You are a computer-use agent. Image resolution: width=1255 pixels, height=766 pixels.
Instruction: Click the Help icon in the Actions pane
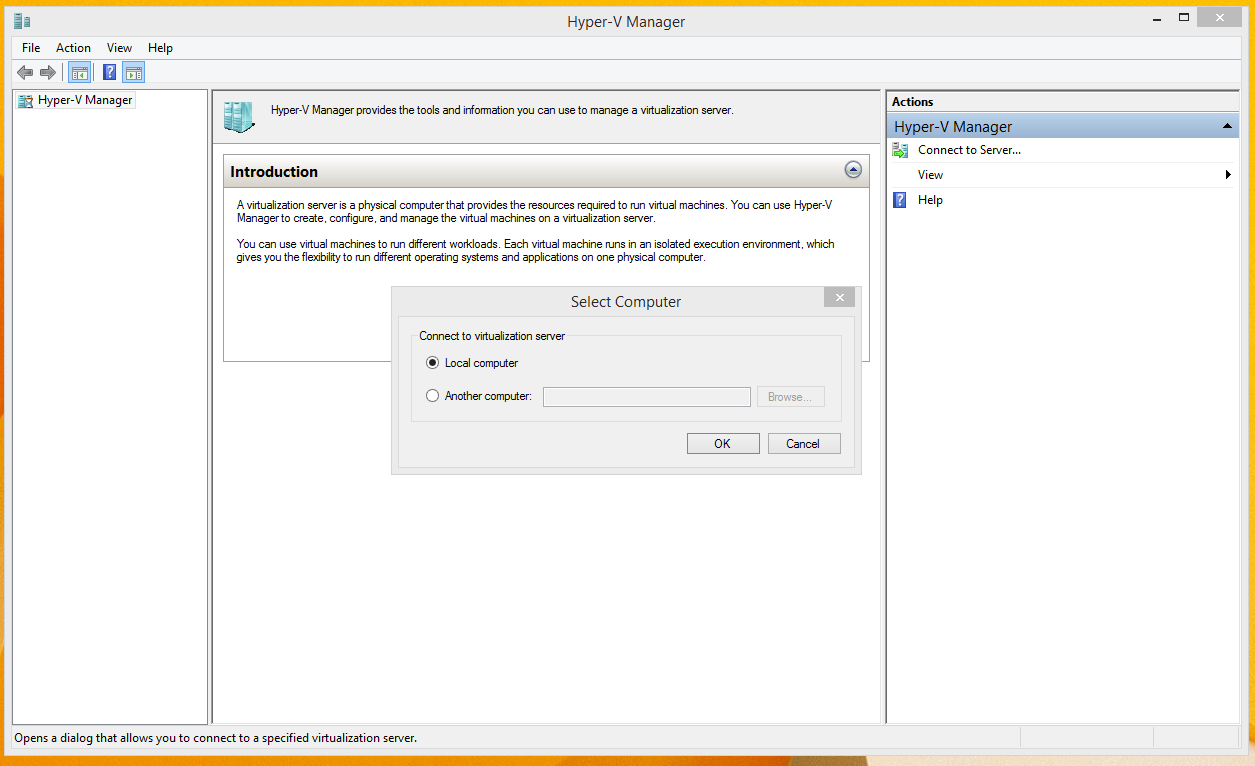tap(900, 200)
